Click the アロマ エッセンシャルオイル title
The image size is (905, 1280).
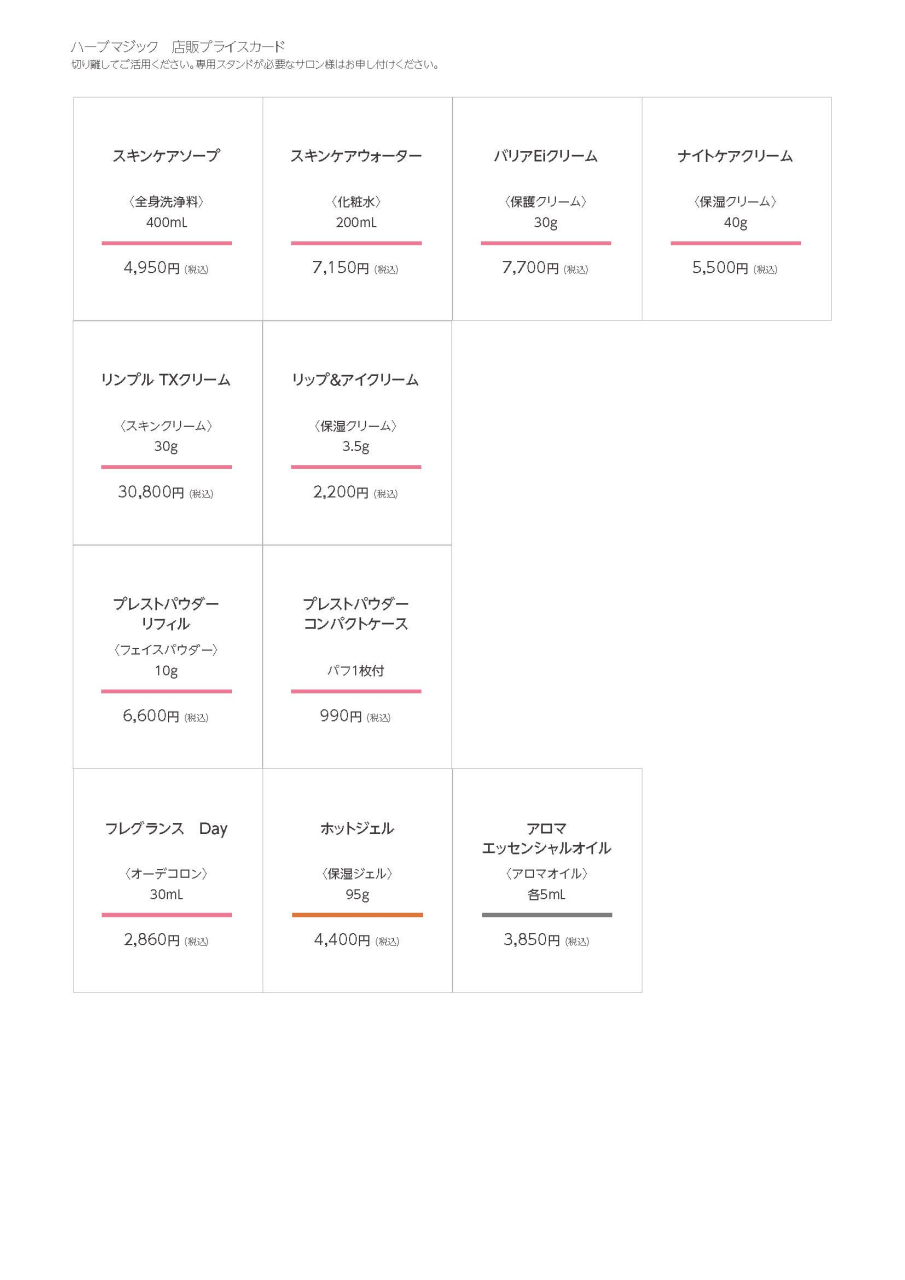pos(546,838)
